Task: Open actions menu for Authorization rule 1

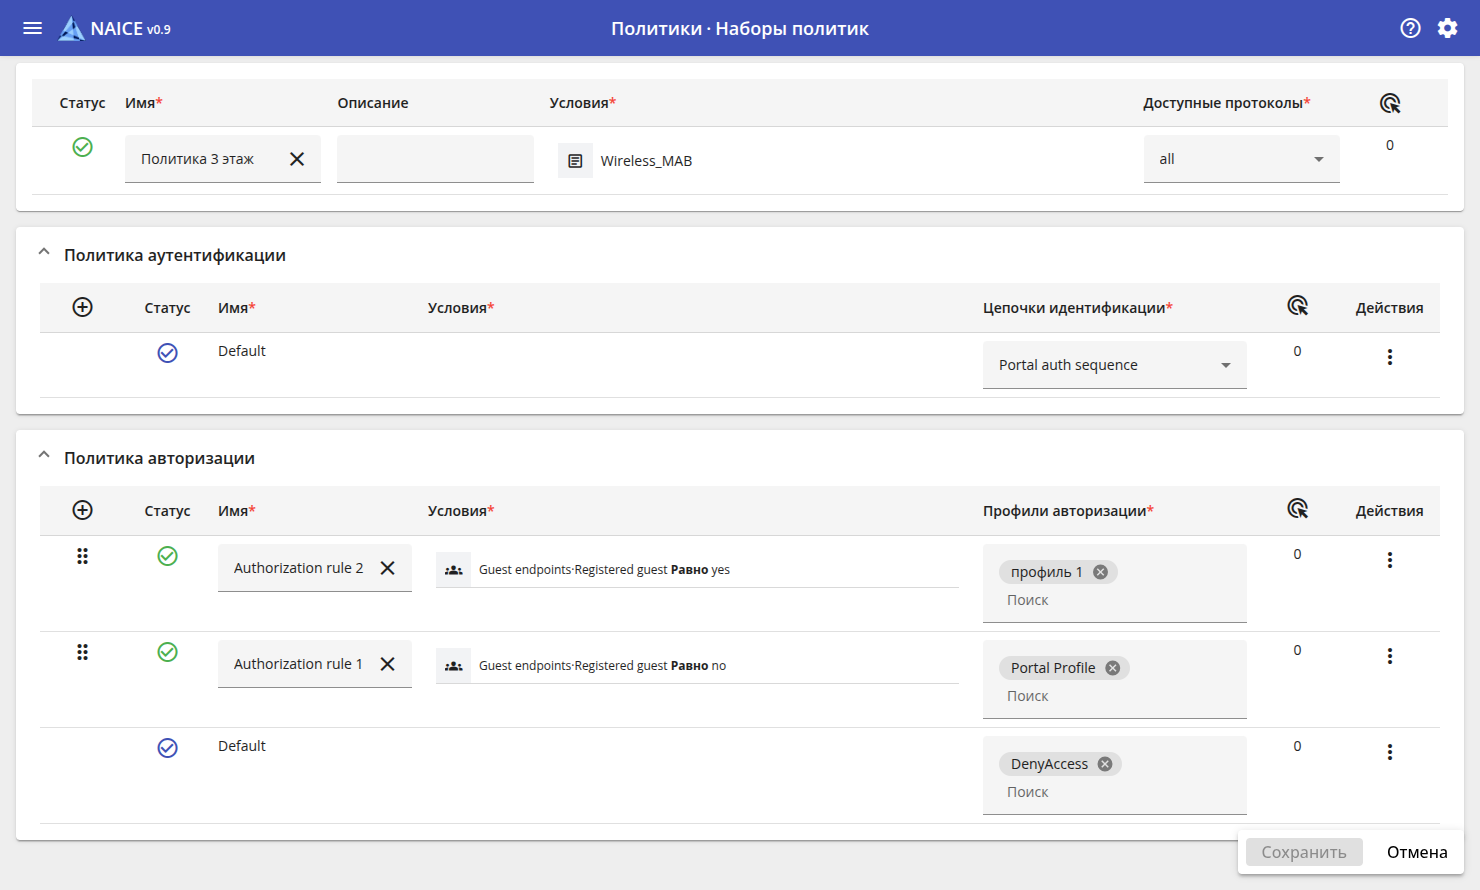Action: 1389,656
